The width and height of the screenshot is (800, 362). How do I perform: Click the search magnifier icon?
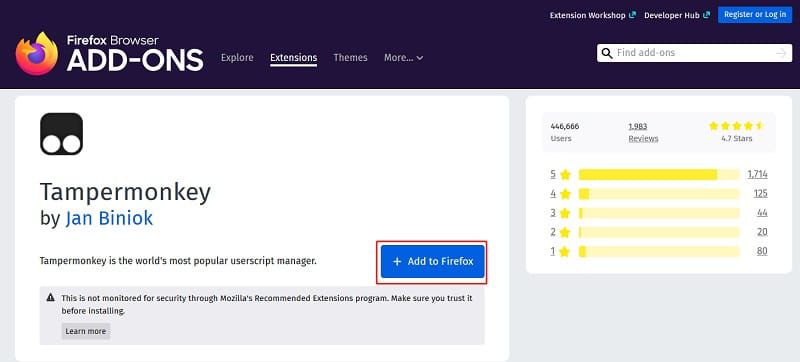(607, 53)
